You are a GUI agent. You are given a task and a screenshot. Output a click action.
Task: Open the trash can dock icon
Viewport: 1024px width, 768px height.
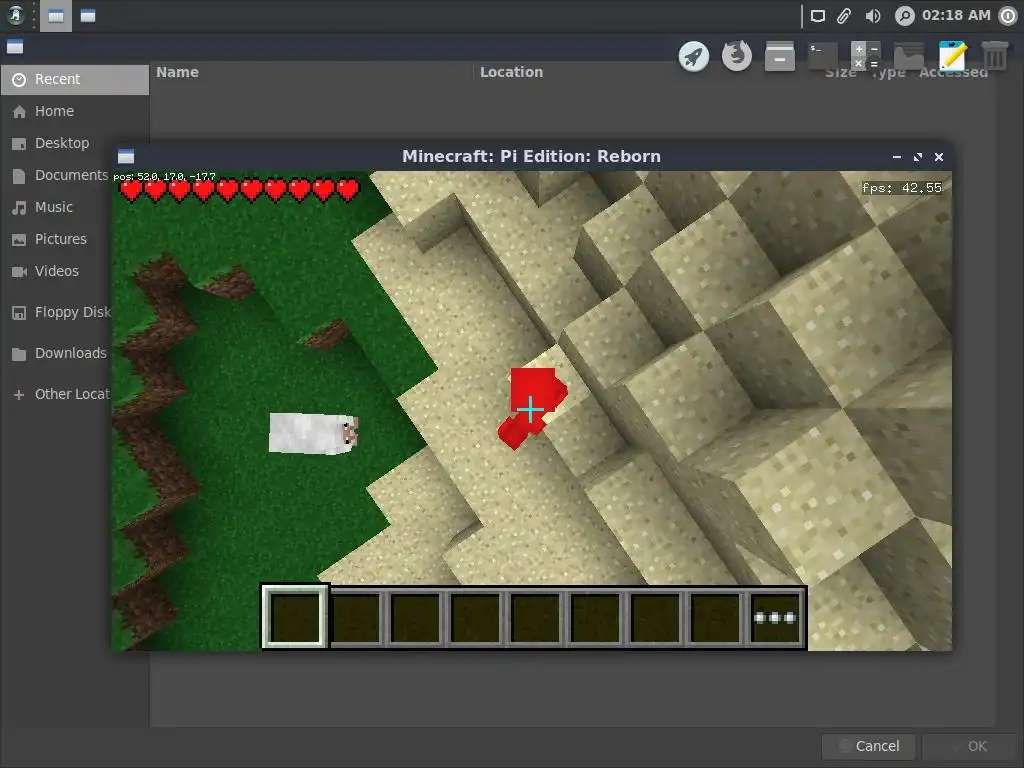pos(995,56)
